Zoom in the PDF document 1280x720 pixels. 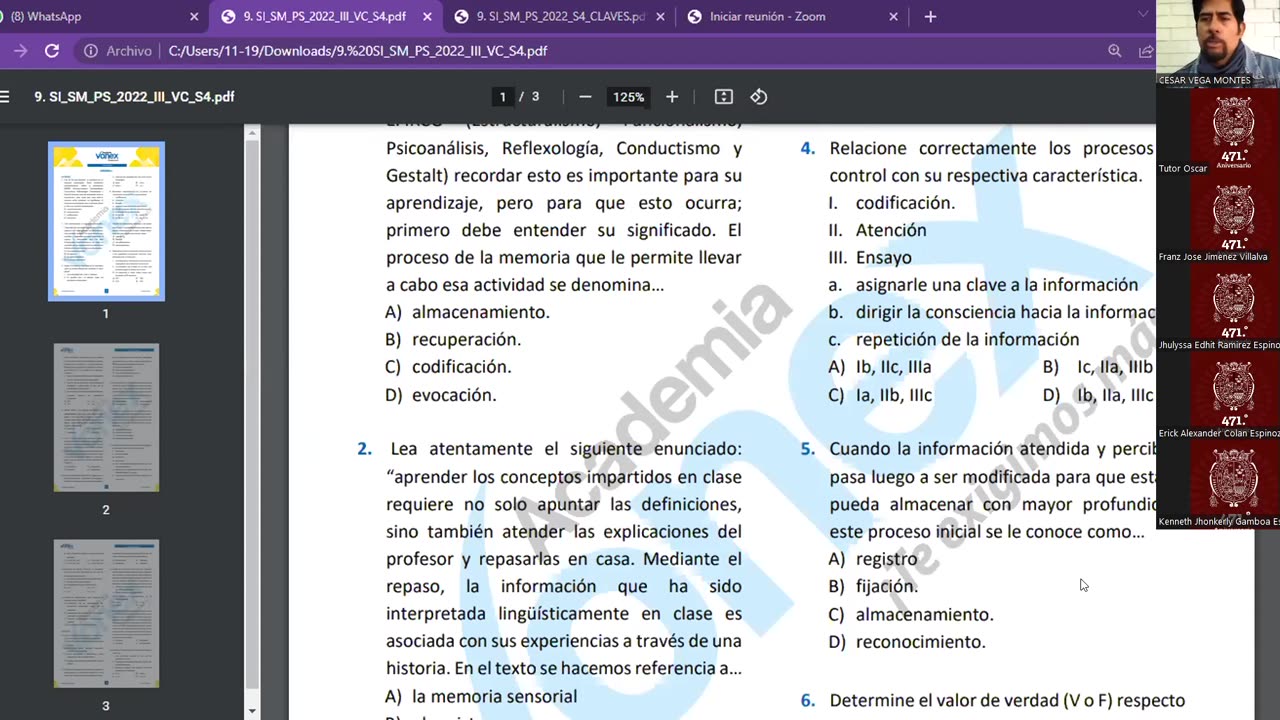pos(672,97)
